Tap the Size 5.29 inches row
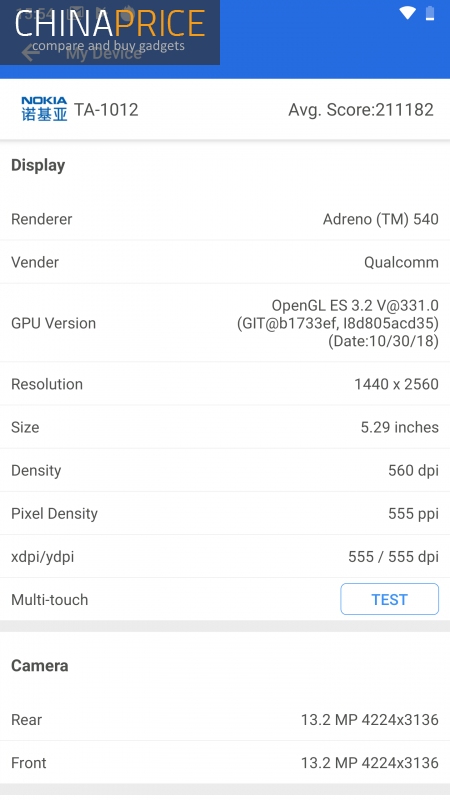 click(225, 427)
